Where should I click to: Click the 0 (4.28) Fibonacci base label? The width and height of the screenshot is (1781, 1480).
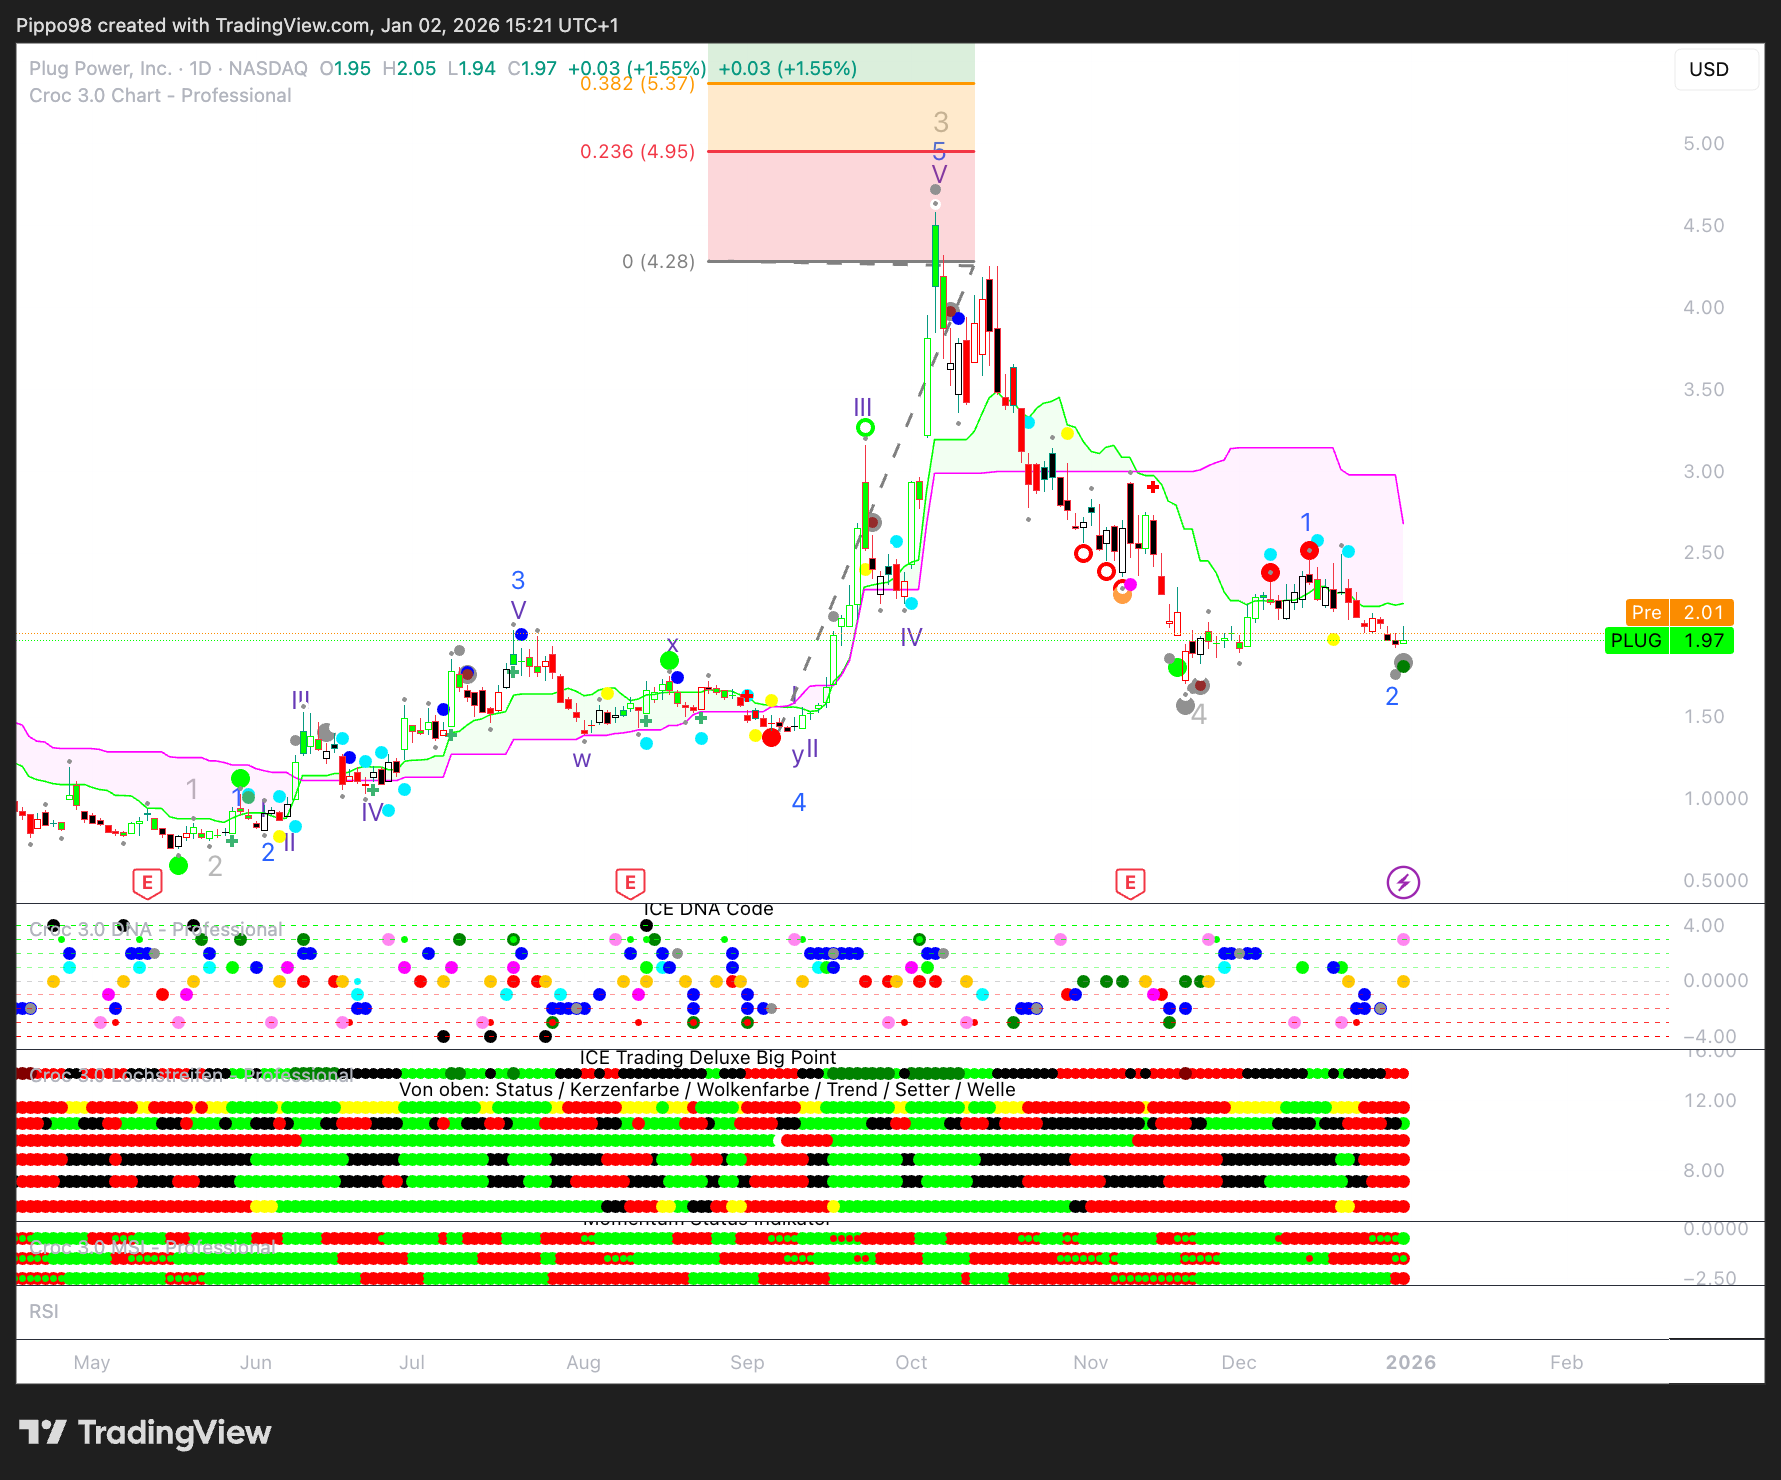coord(658,262)
